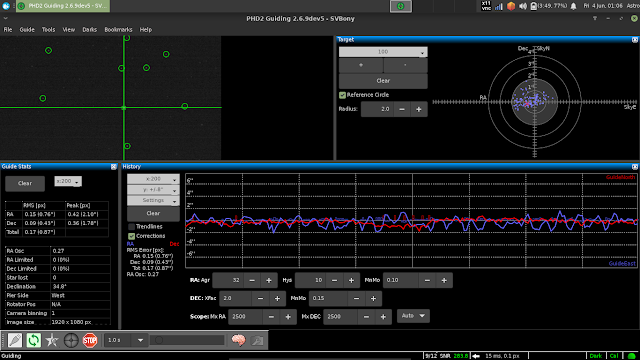640x360 pixels.
Task: Open the exposure time 1.0 s dropdown
Action: pyautogui.click(x=126, y=340)
